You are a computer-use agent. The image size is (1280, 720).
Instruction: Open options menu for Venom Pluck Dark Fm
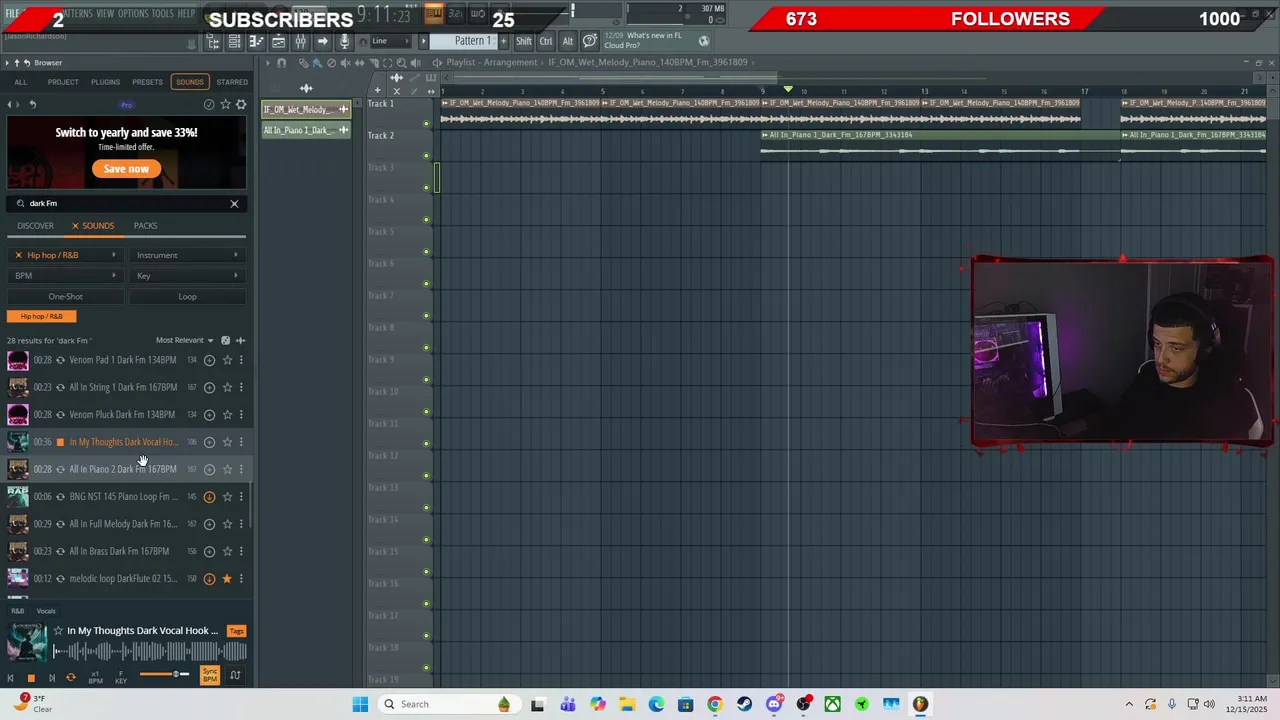pos(240,415)
